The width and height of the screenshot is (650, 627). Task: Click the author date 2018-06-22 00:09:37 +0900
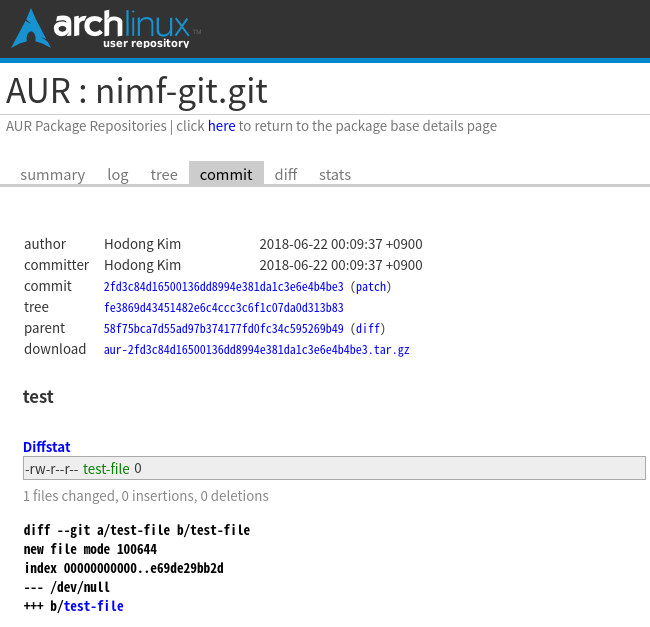[341, 244]
